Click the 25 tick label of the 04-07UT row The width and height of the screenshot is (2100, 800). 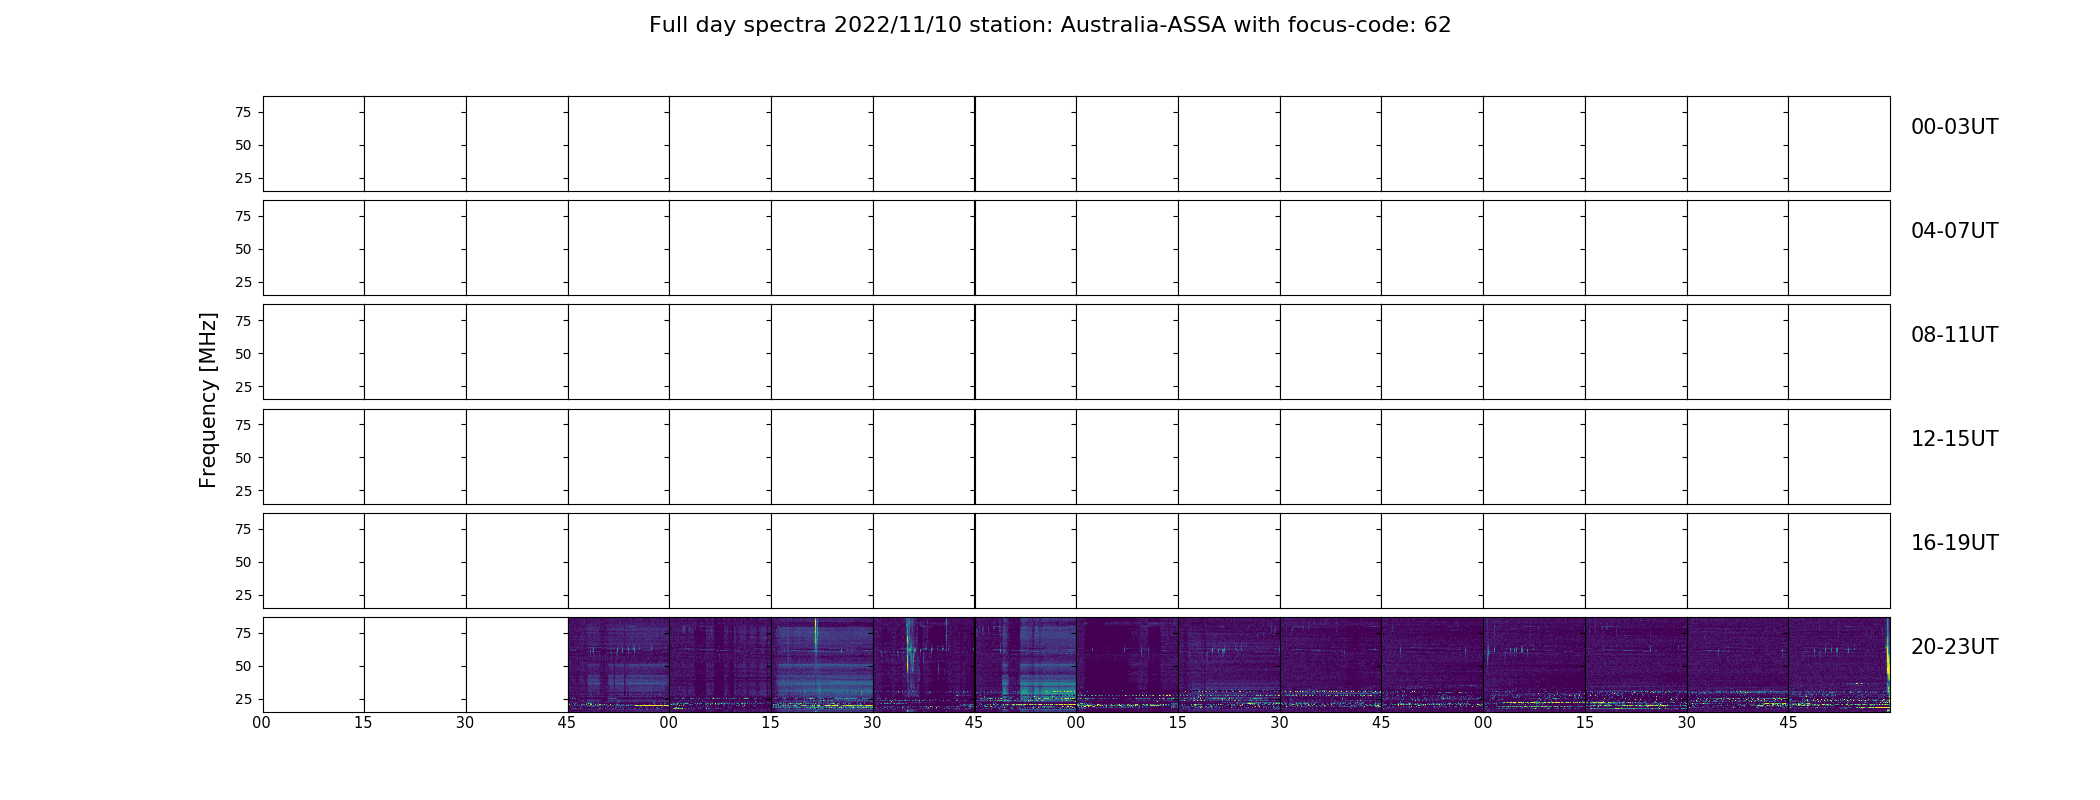click(x=243, y=282)
